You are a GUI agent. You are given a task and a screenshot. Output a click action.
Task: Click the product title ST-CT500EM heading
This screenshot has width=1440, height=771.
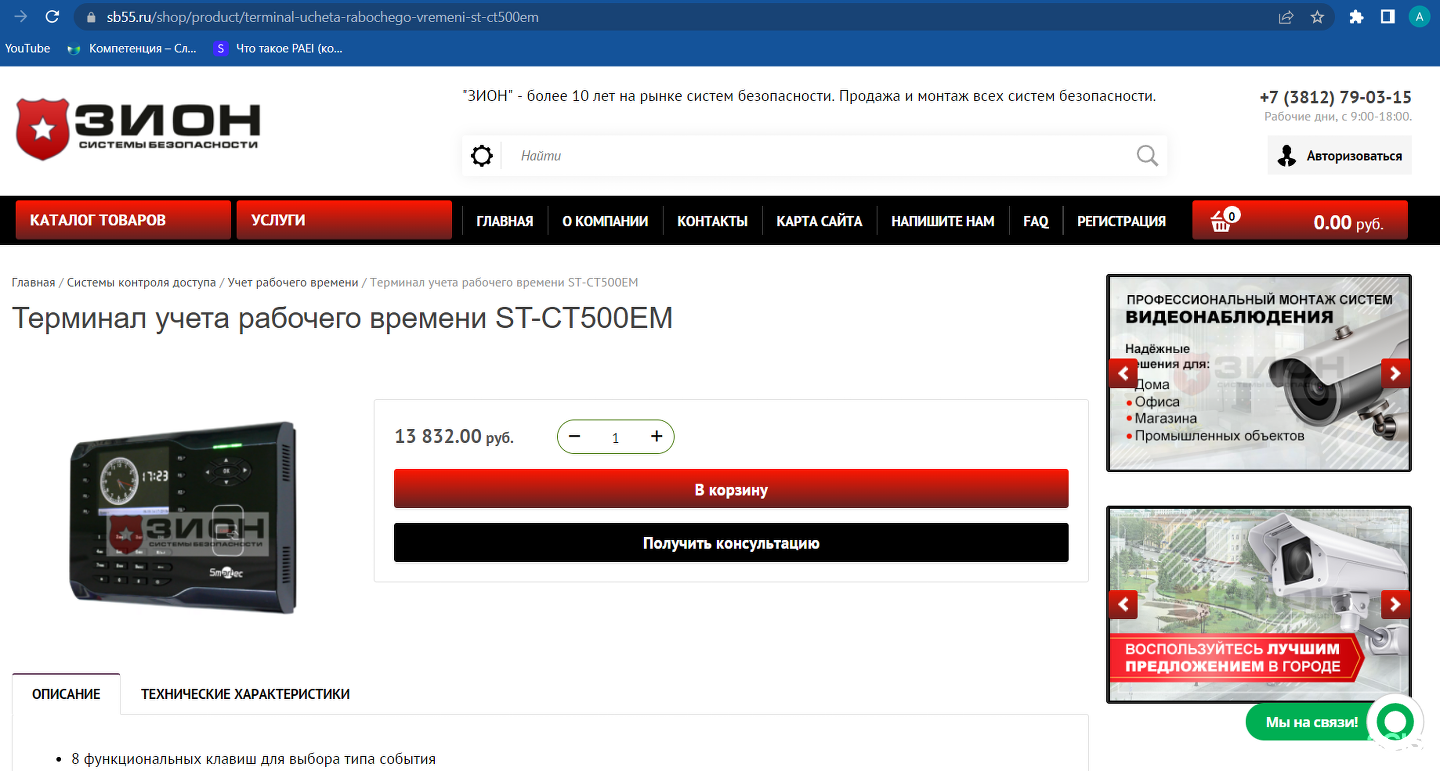pos(342,318)
